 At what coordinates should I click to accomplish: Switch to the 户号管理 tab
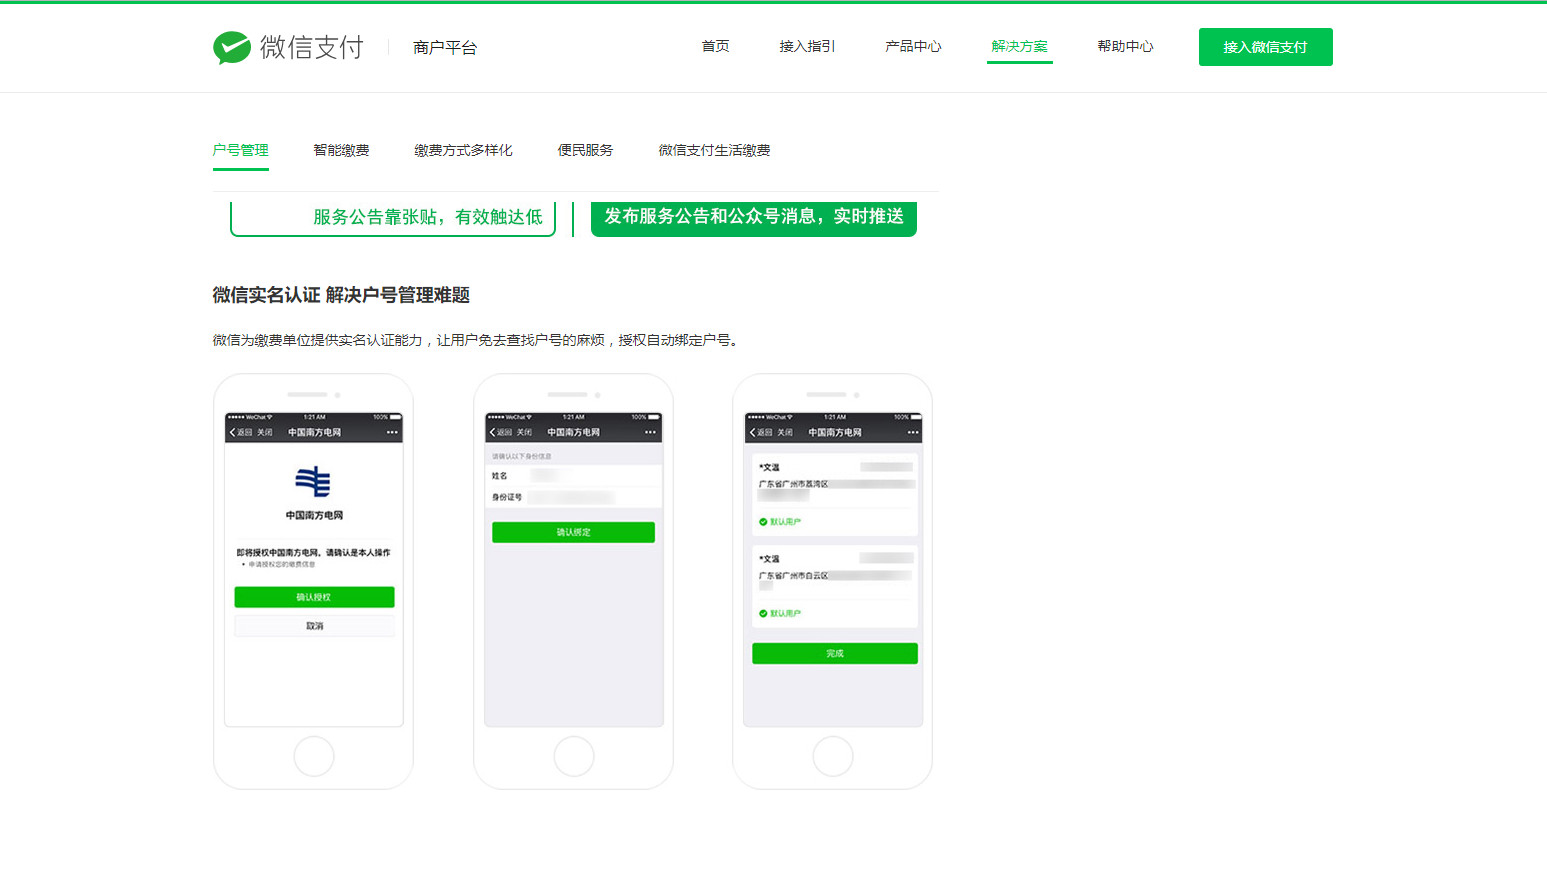click(241, 150)
